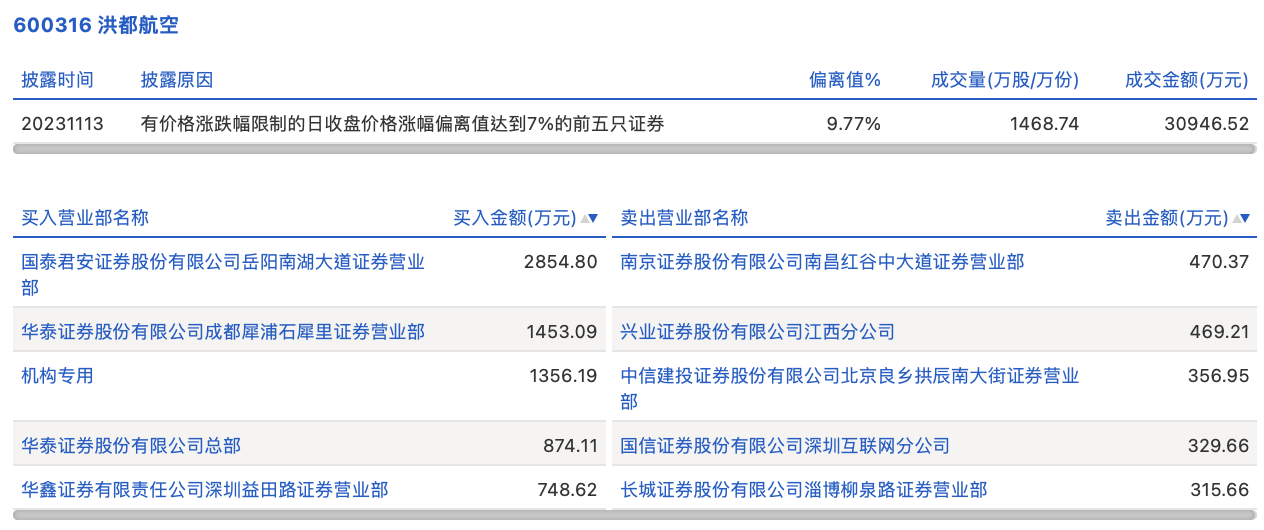Click the 偏离值% column header
1264x530 pixels.
tap(844, 80)
